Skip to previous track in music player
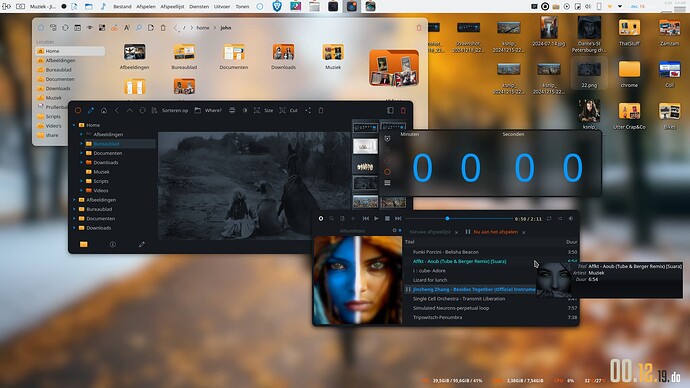Image resolution: width=690 pixels, height=388 pixels. coord(366,218)
